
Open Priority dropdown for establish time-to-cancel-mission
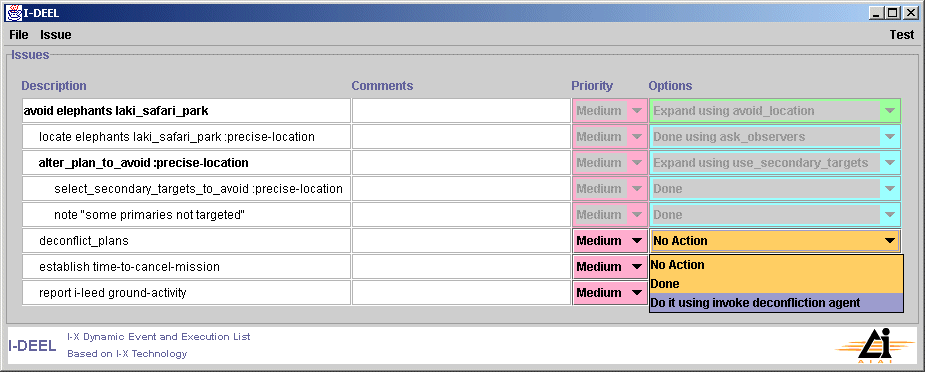point(609,266)
